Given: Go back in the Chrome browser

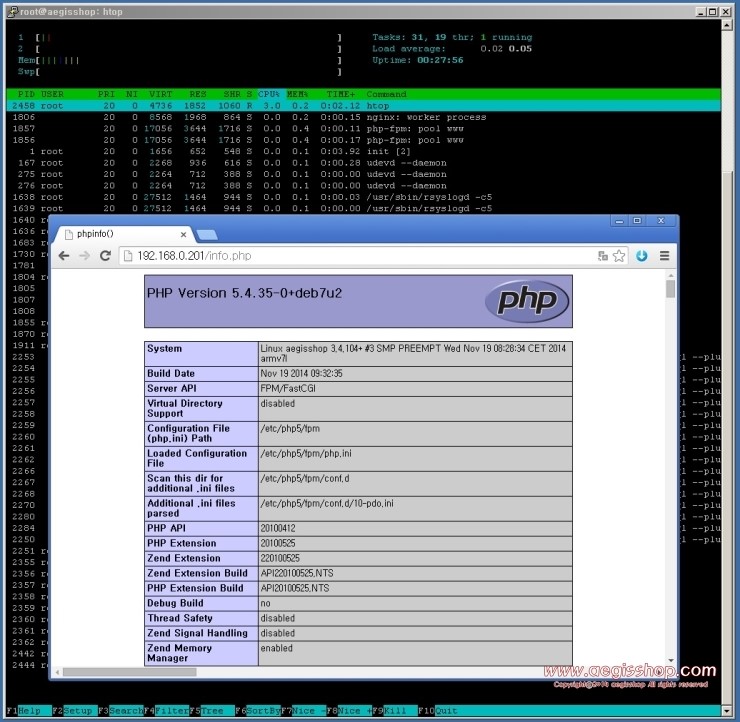Looking at the screenshot, I should pos(64,256).
